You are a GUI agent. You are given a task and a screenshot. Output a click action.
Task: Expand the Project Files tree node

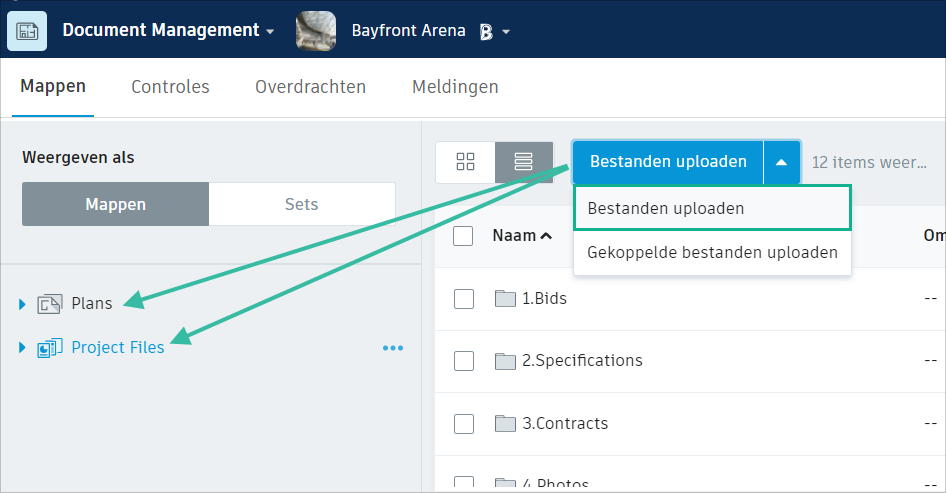[x=22, y=348]
